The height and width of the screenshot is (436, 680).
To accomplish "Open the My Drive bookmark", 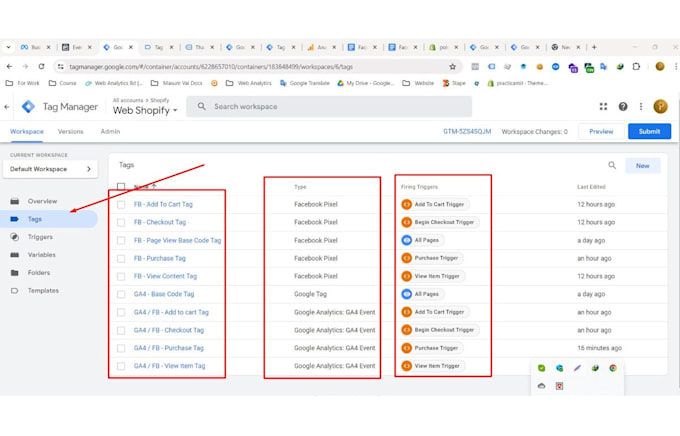I will pos(366,83).
